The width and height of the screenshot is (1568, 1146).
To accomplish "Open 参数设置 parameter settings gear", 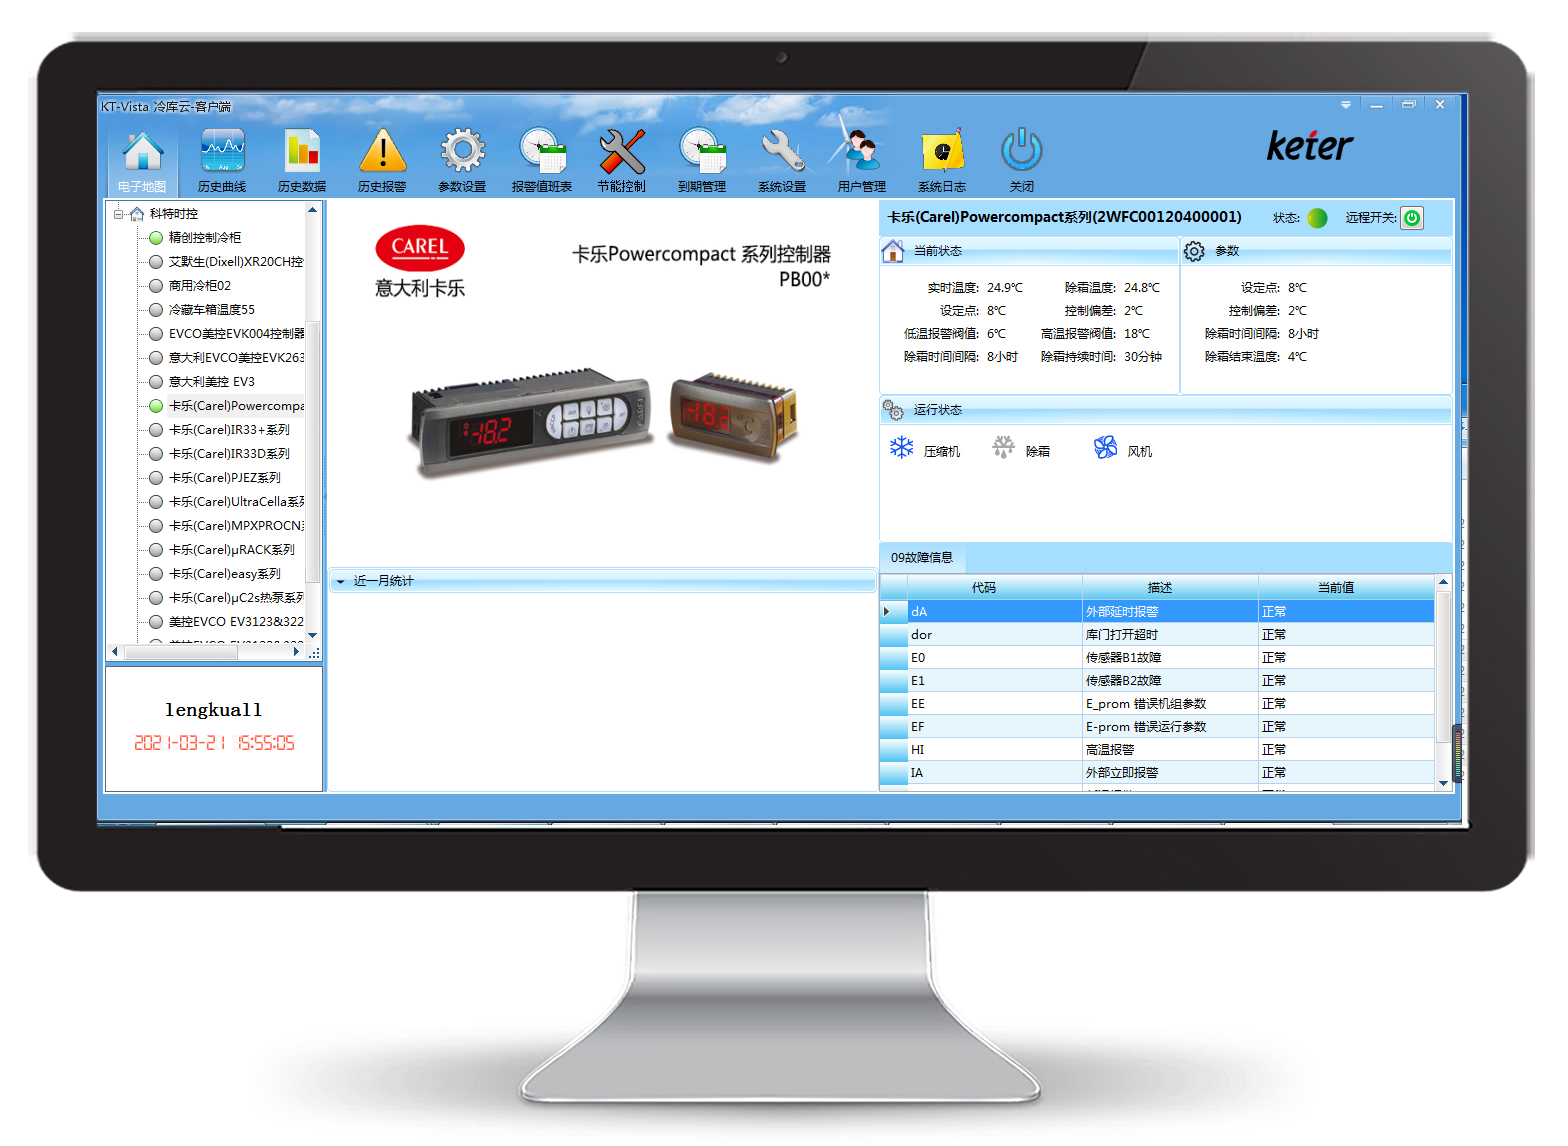I will 462,160.
